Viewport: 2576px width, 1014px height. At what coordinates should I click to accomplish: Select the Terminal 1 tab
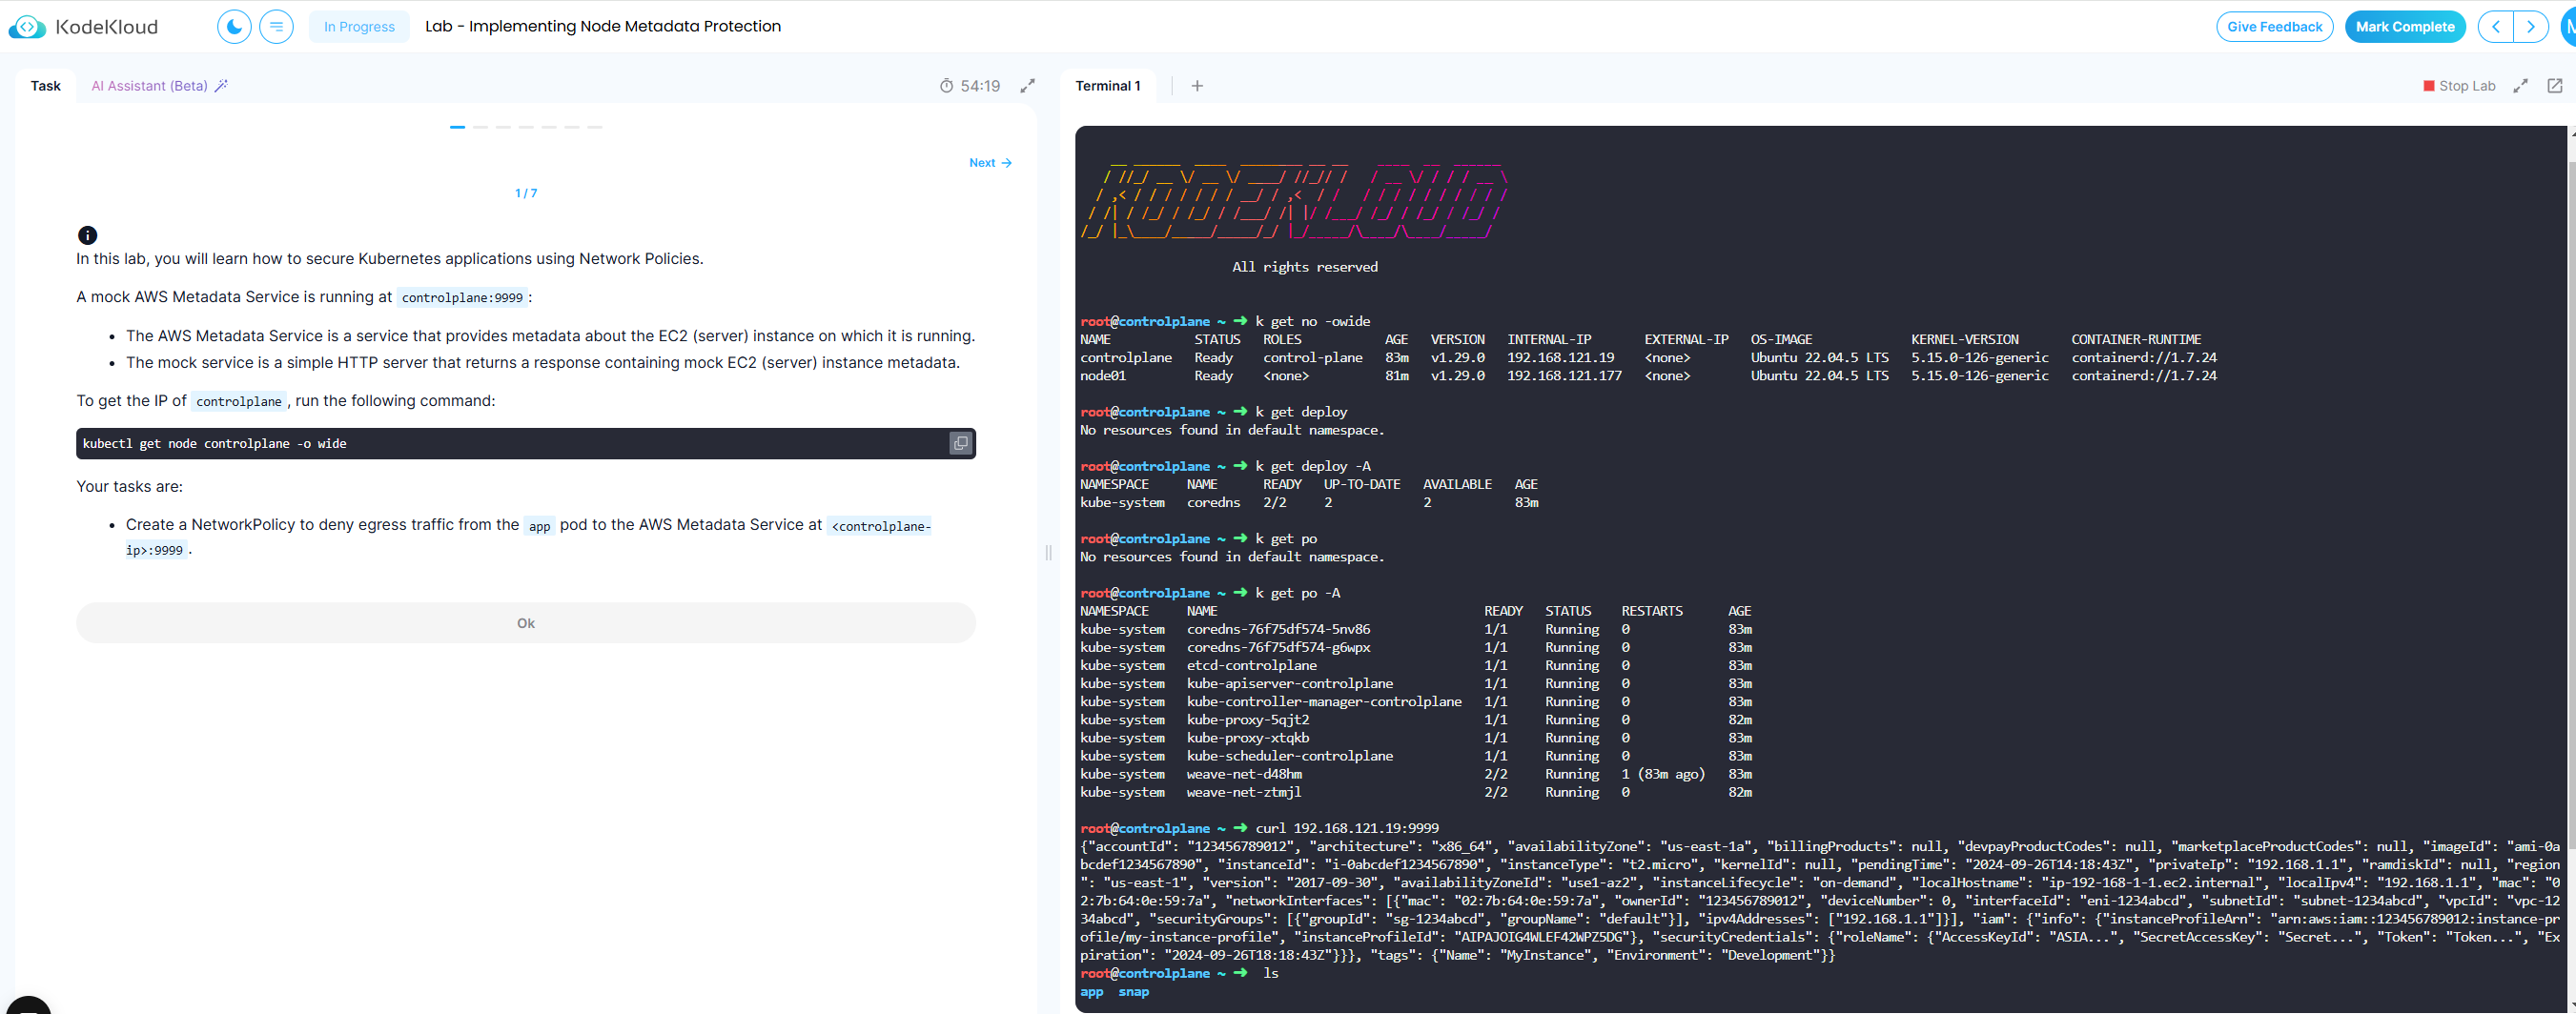(1107, 86)
